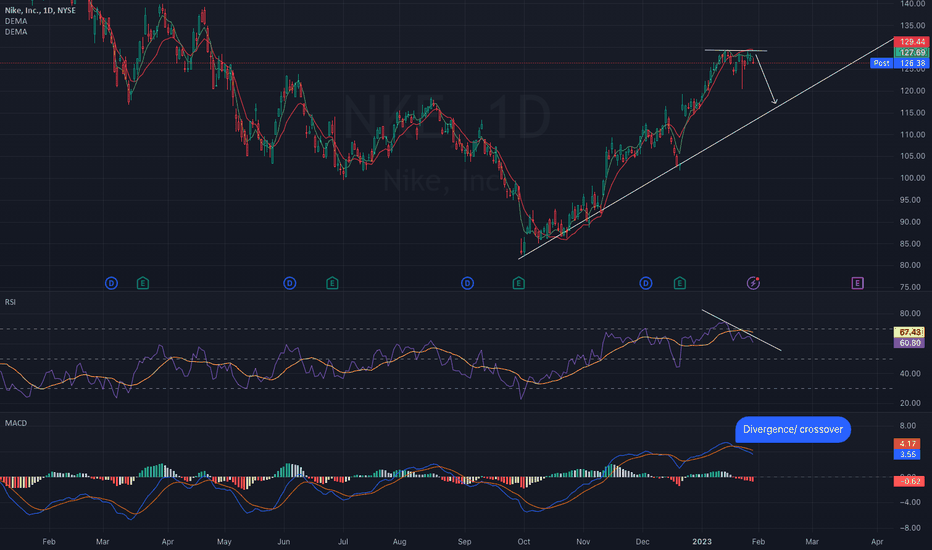The width and height of the screenshot is (932, 550).
Task: Click the -8.00 label on the MACD scale
Action: pyautogui.click(x=909, y=527)
